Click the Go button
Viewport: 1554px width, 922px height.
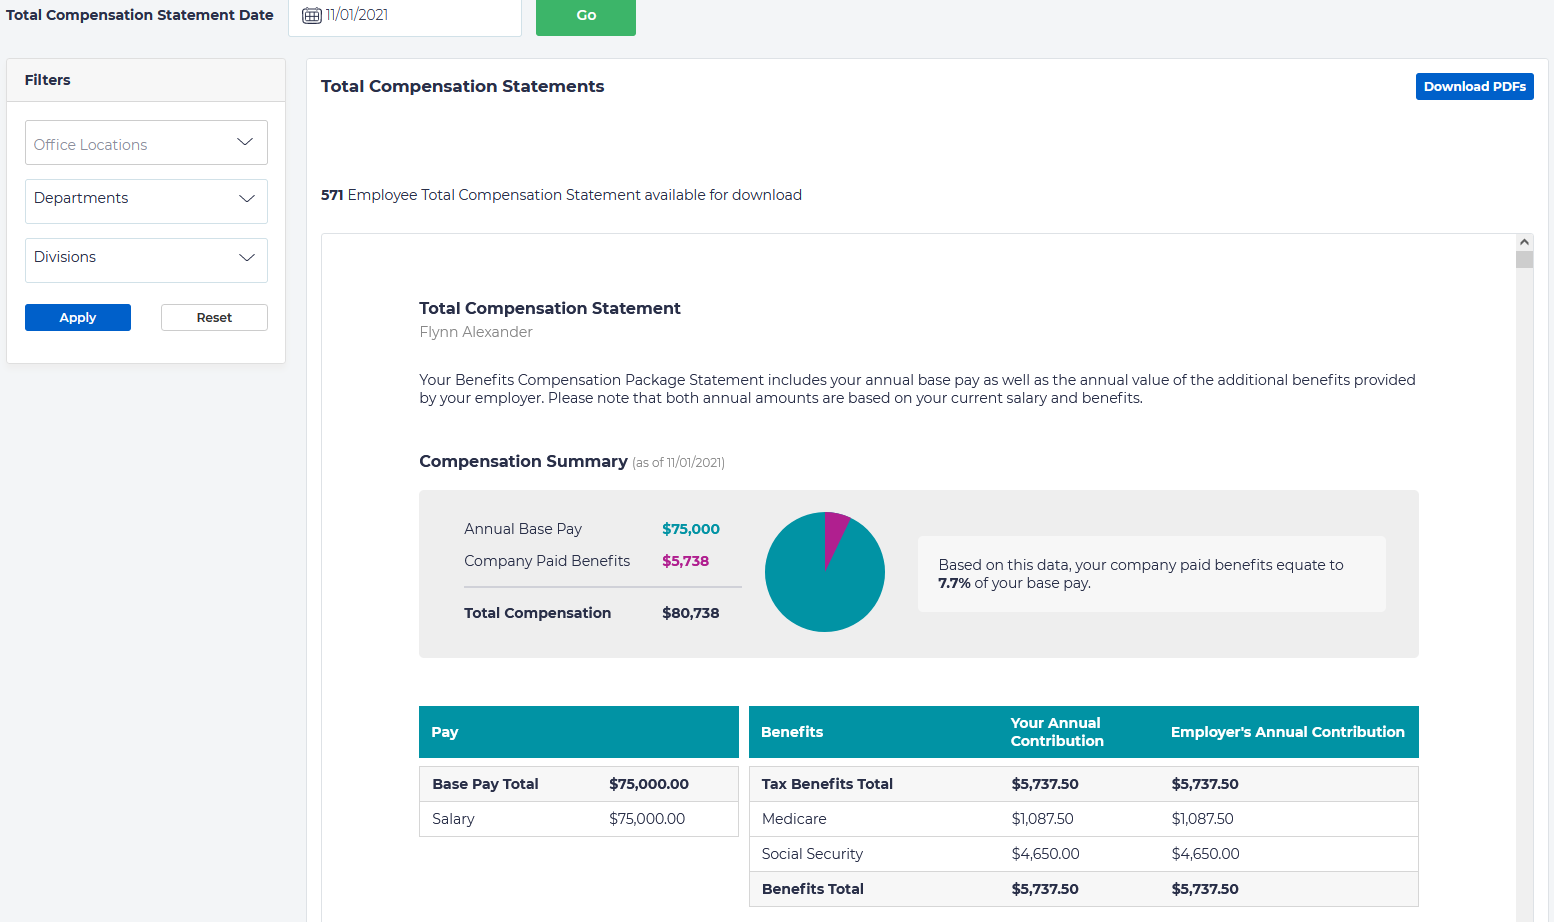point(585,17)
